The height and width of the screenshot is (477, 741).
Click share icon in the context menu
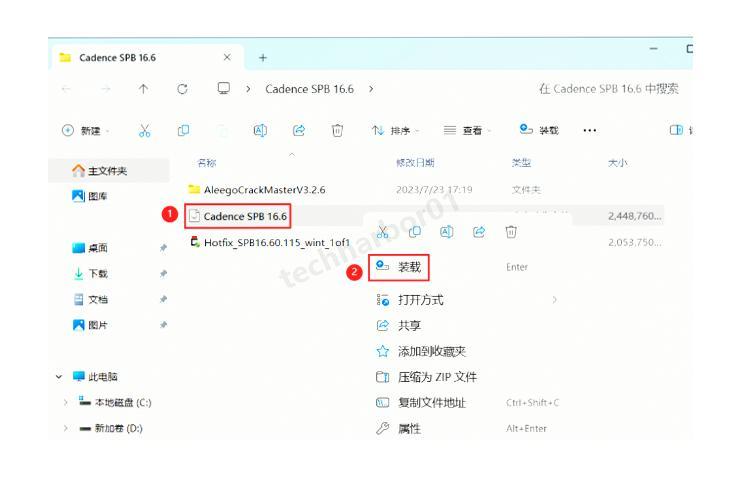[x=479, y=232]
